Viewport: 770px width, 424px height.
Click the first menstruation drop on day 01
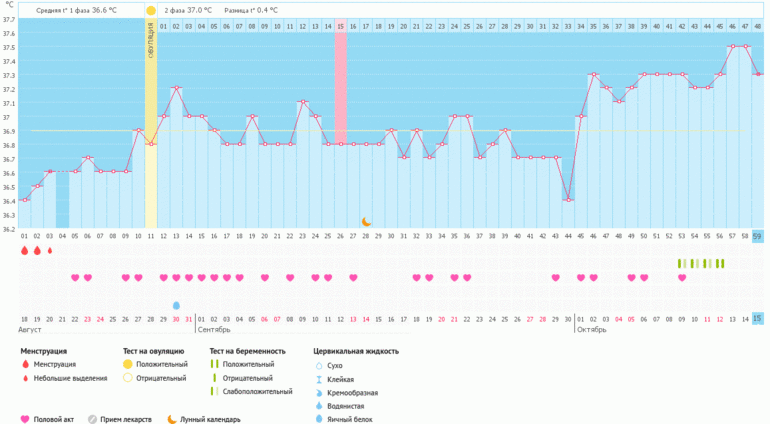(x=24, y=251)
